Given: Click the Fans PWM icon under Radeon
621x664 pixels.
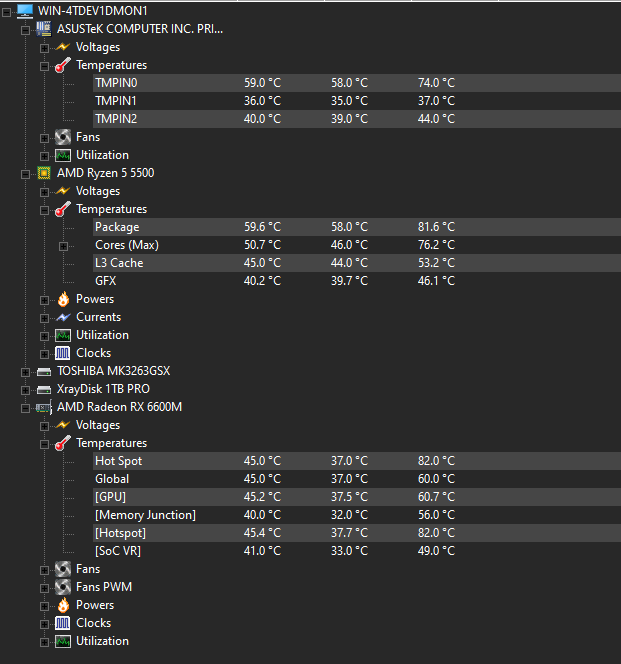Looking at the screenshot, I should pos(63,587).
